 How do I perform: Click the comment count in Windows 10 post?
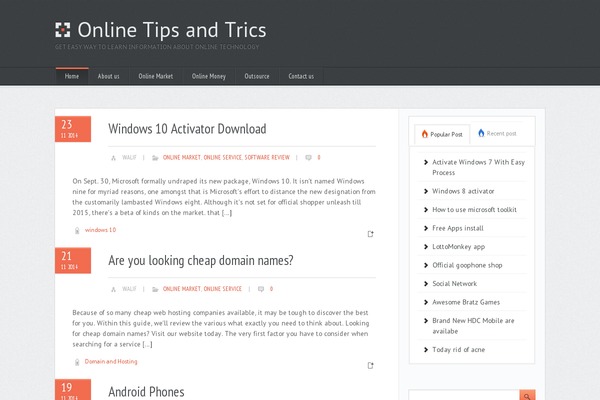pyautogui.click(x=319, y=157)
